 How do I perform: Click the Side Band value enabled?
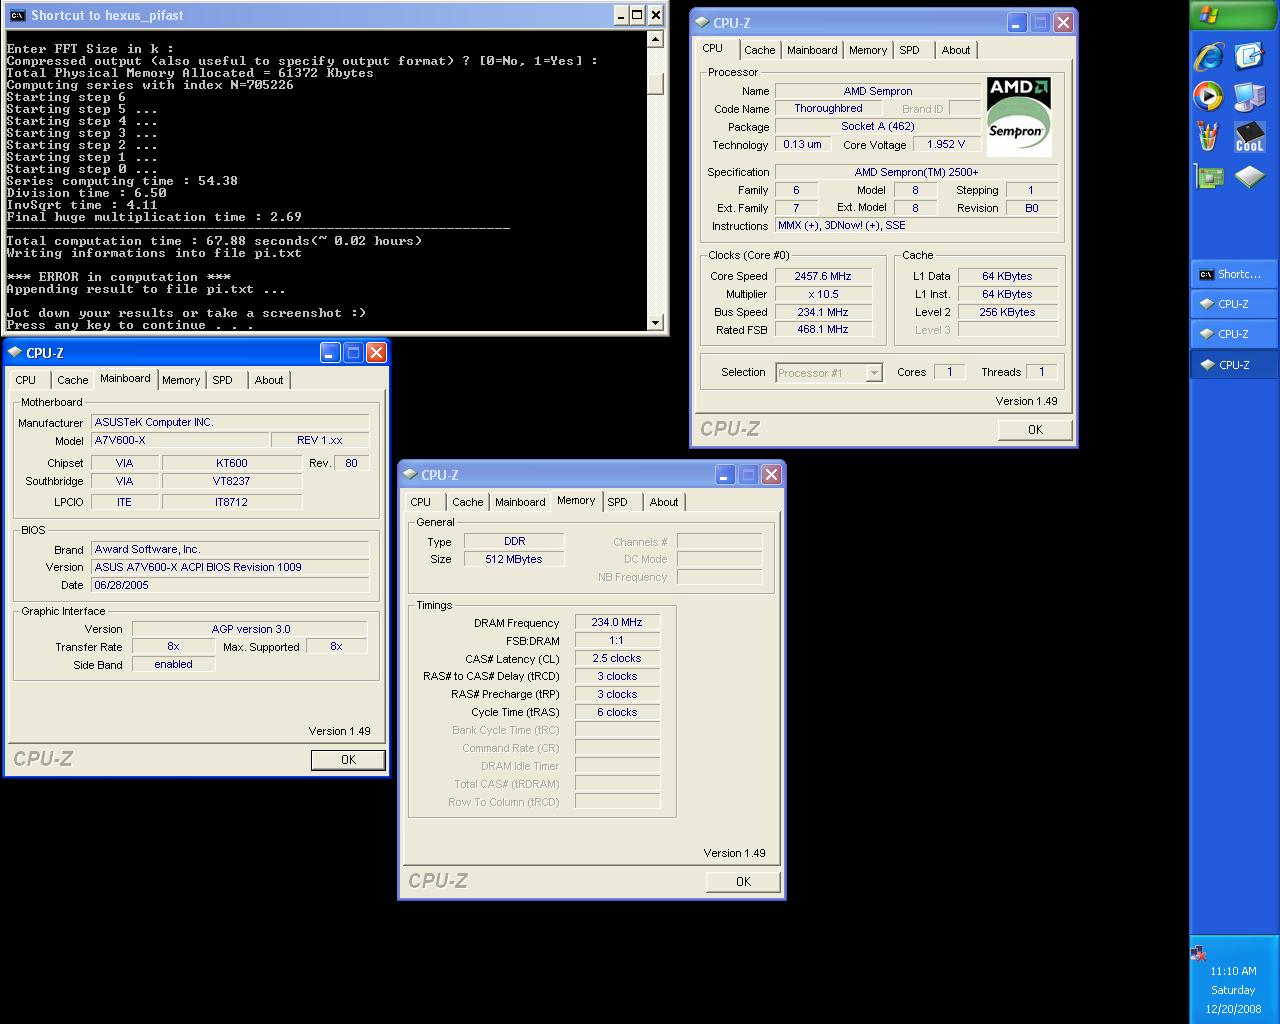[x=173, y=664]
